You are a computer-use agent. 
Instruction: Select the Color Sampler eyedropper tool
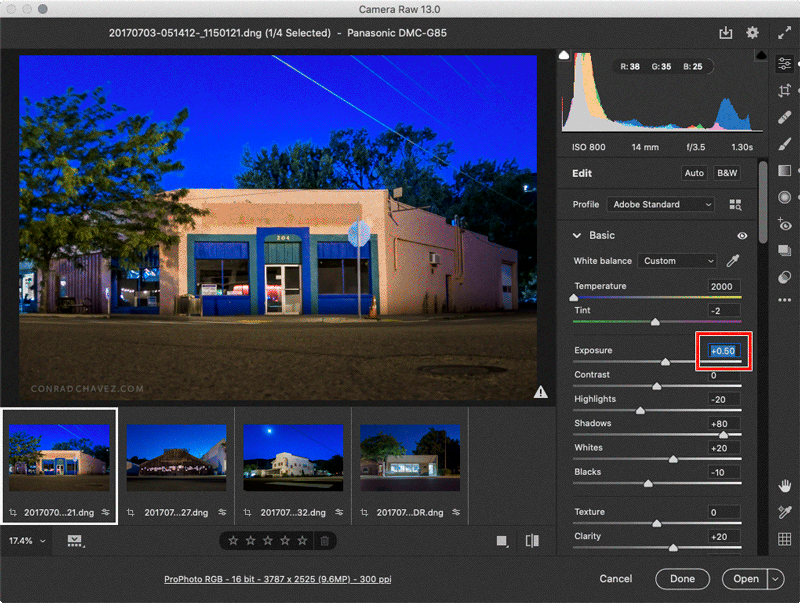[x=784, y=512]
